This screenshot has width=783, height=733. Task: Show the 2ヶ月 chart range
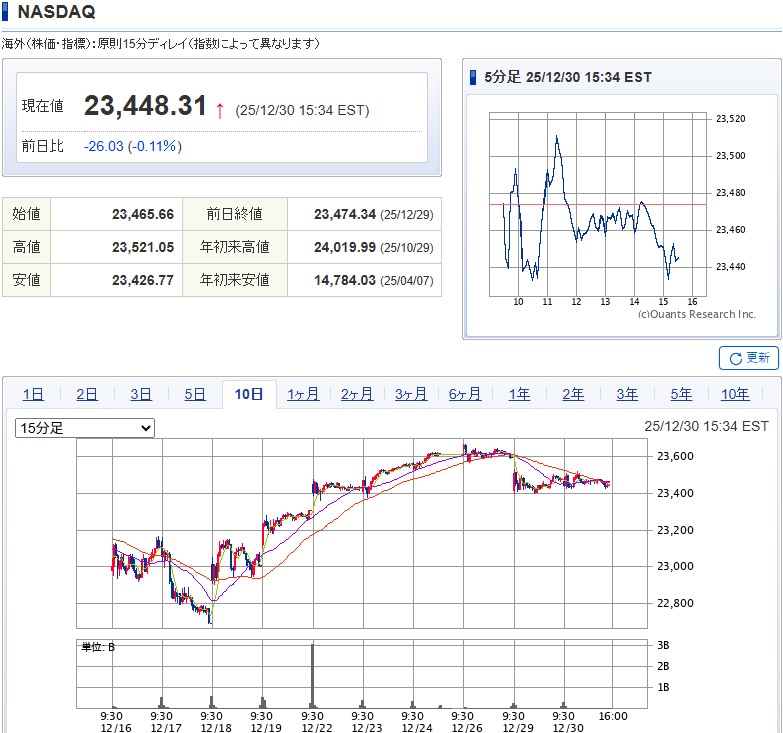click(x=357, y=394)
